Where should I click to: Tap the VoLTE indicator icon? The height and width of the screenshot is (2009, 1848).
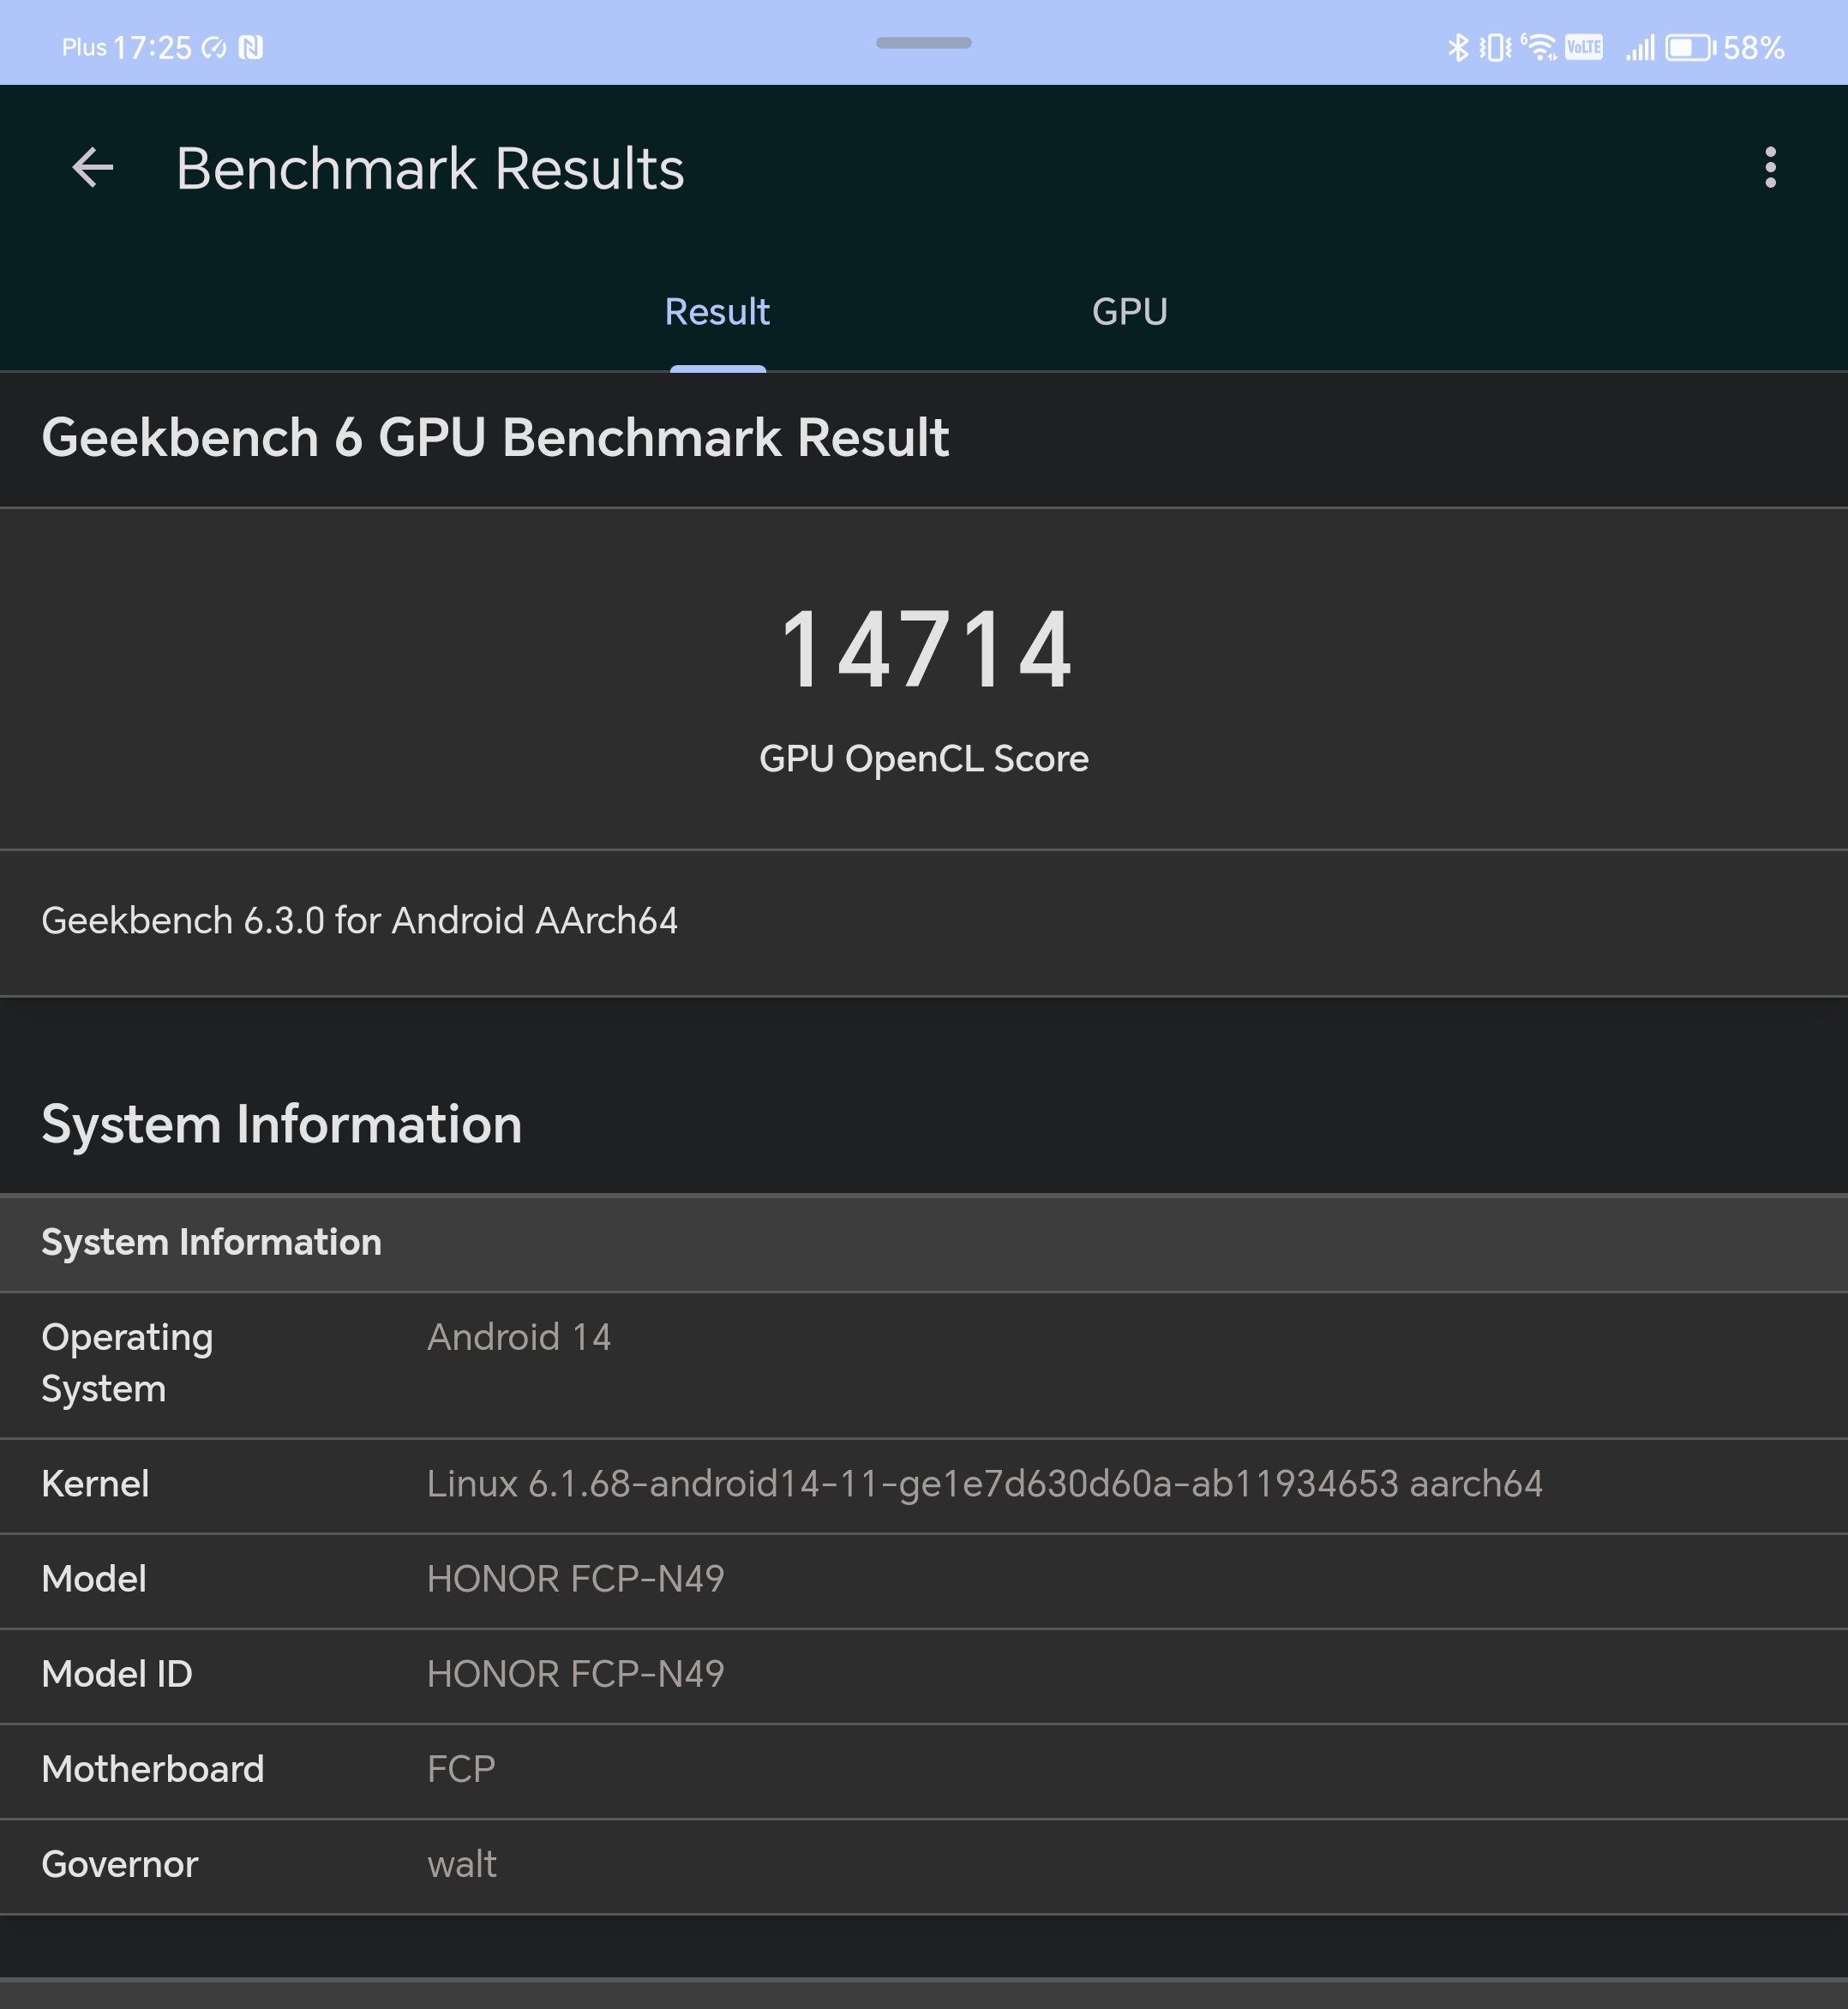coord(1584,47)
